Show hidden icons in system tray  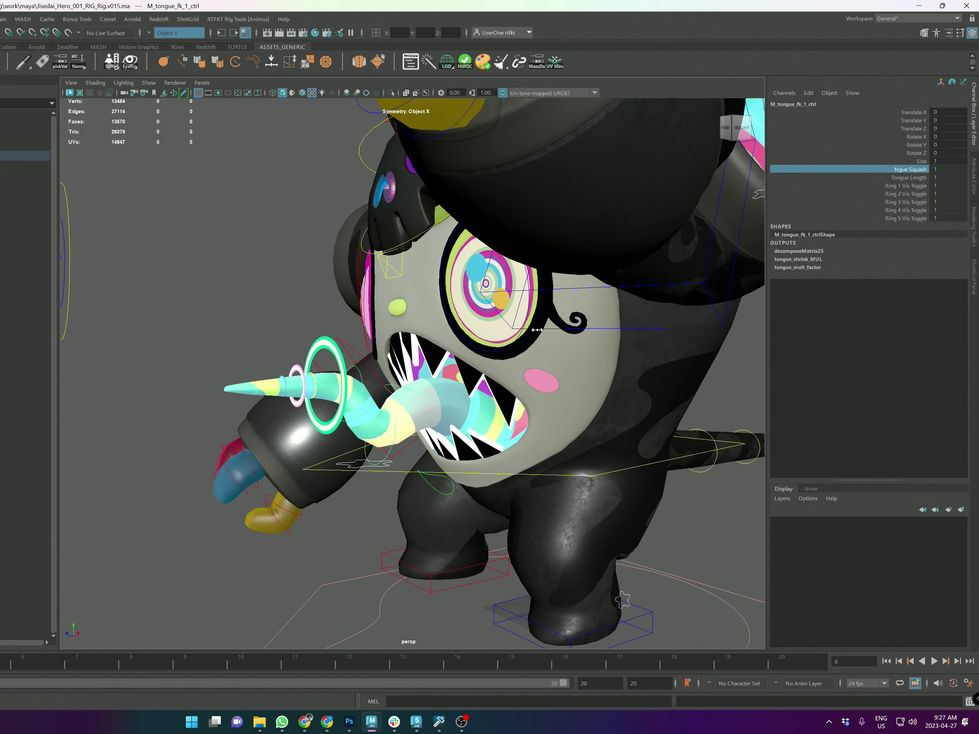point(829,722)
